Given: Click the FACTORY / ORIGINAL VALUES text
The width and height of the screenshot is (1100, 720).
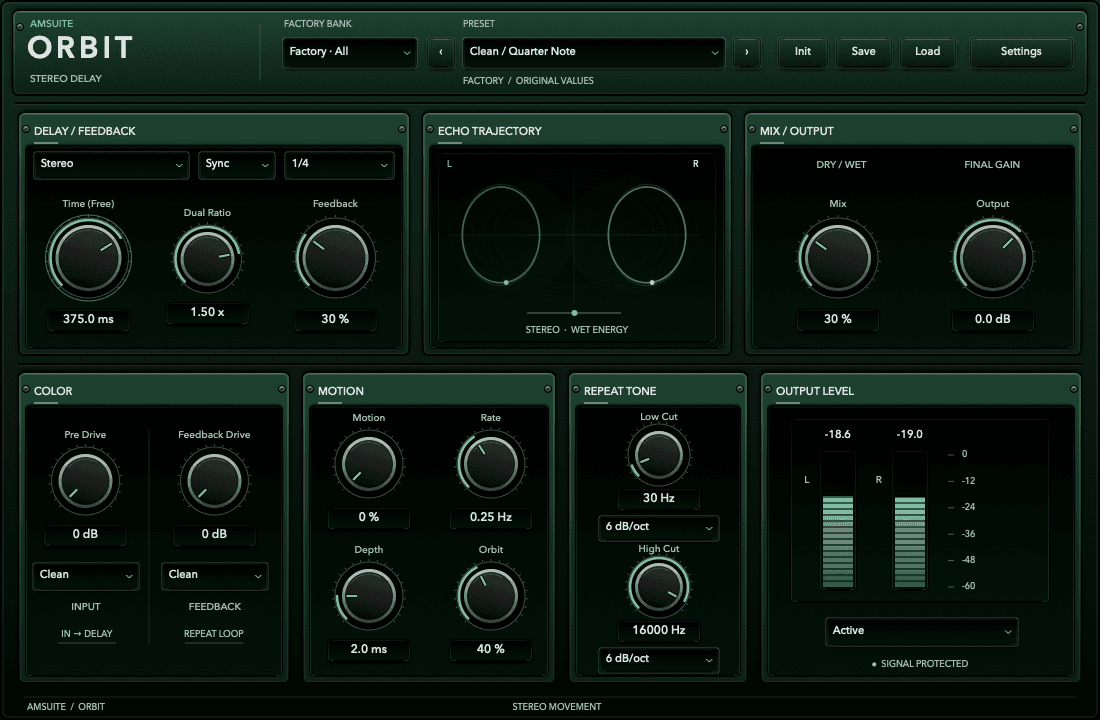Looking at the screenshot, I should pyautogui.click(x=528, y=81).
